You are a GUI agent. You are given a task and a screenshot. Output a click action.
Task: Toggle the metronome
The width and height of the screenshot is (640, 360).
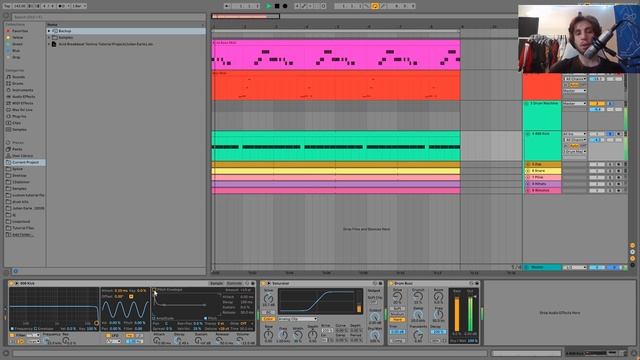click(x=61, y=6)
